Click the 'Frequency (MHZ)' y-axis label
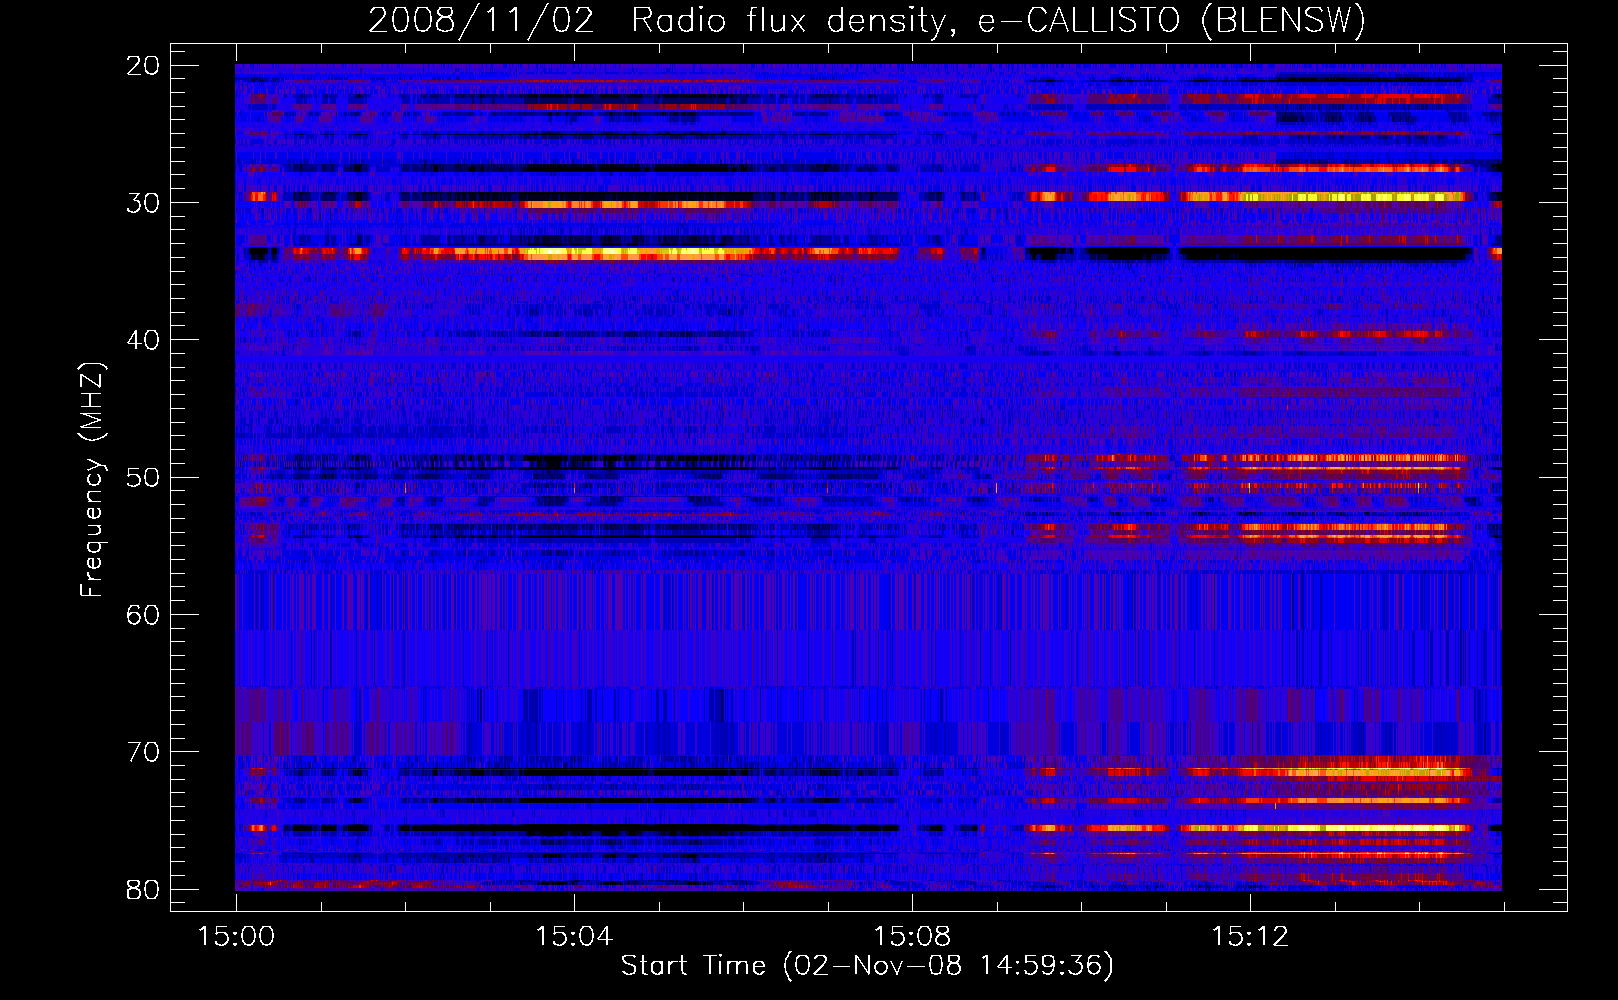Viewport: 1618px width, 1000px height. coord(92,479)
